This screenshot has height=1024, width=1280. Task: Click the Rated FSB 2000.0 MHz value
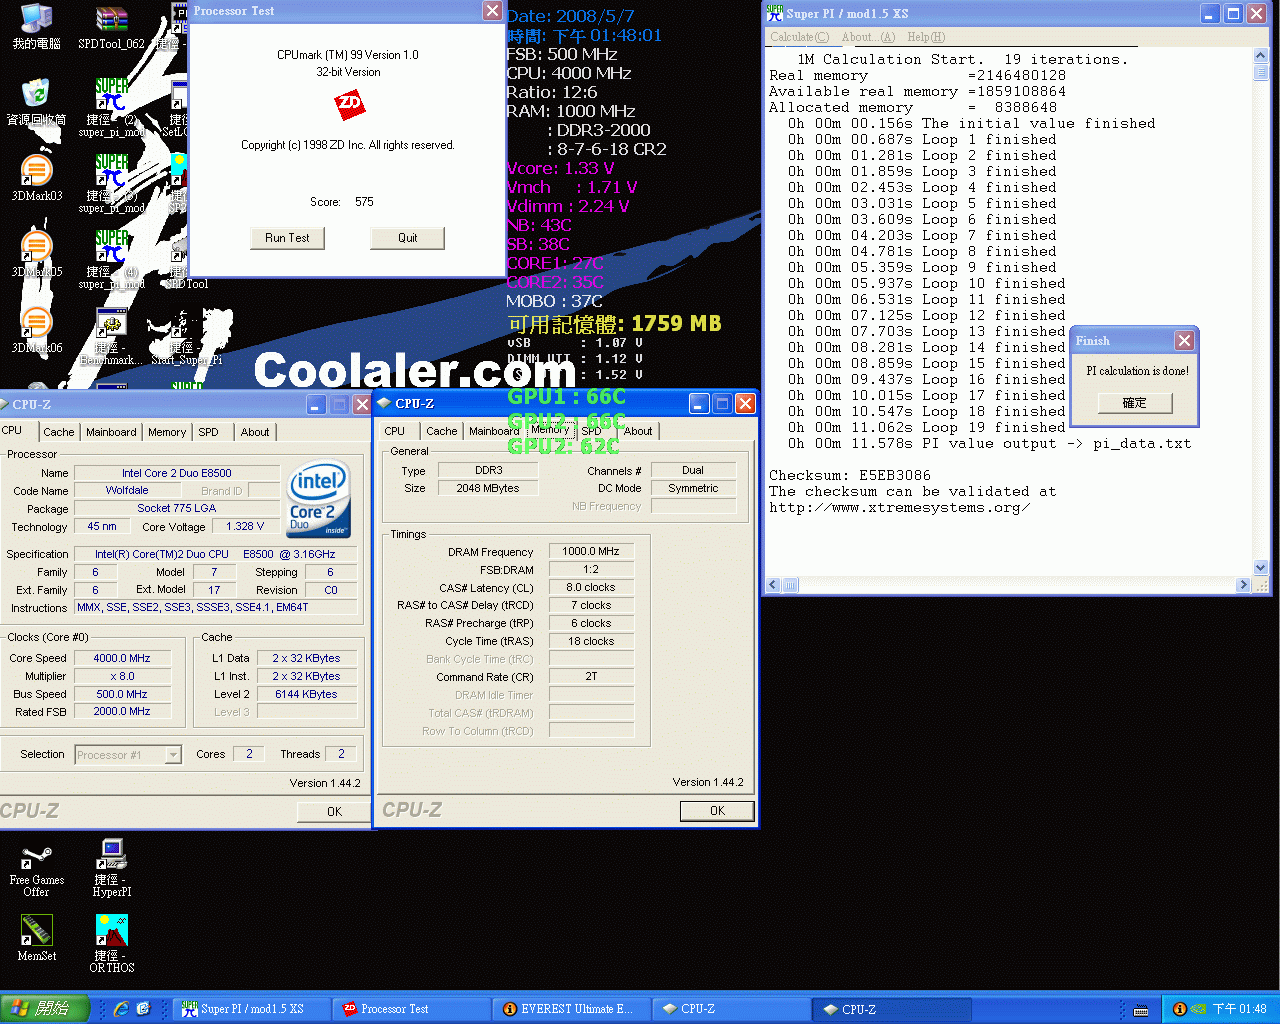(122, 712)
